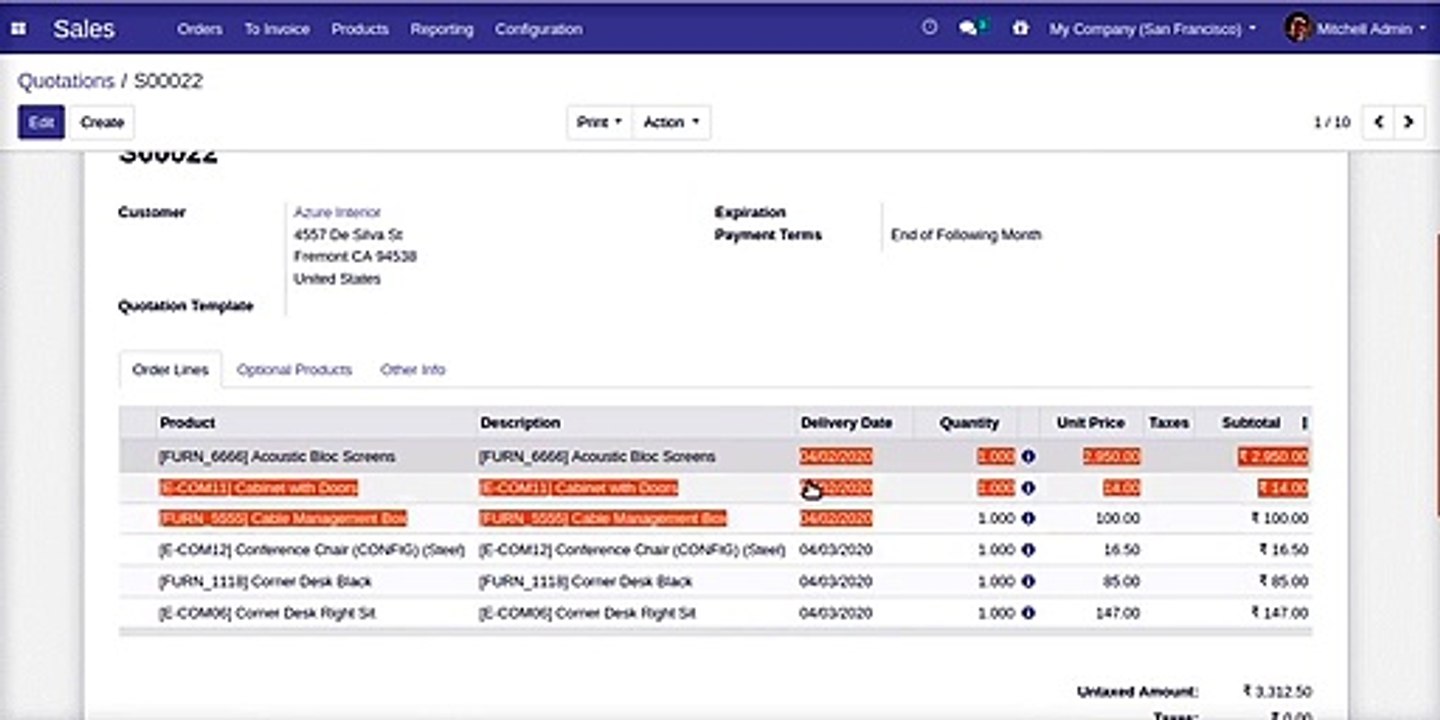Click info icon on Acoustic Bloc Screens row
The height and width of the screenshot is (720, 1440).
click(1028, 457)
